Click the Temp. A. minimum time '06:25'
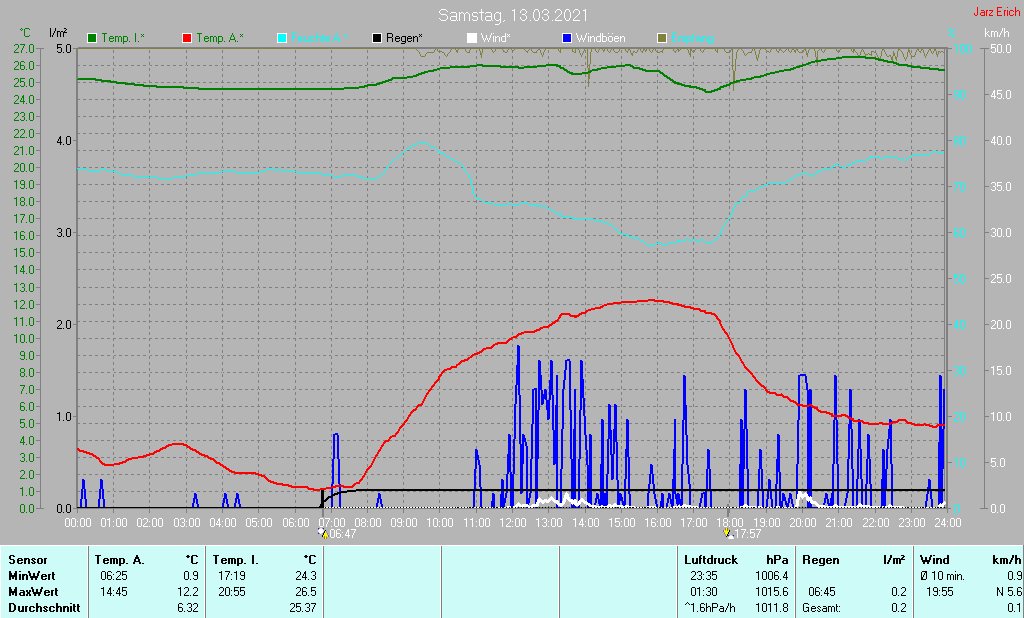Viewport: 1024px width, 618px height. coord(114,576)
